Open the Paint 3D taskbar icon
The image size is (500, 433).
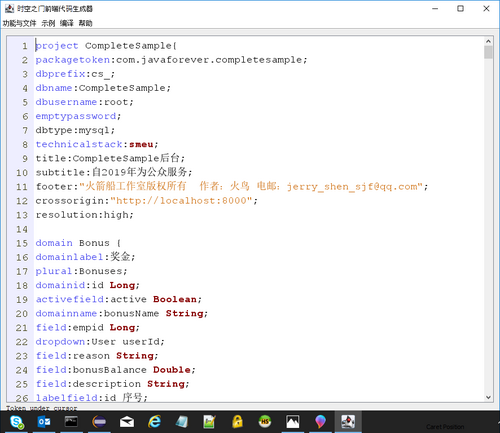pos(320,422)
